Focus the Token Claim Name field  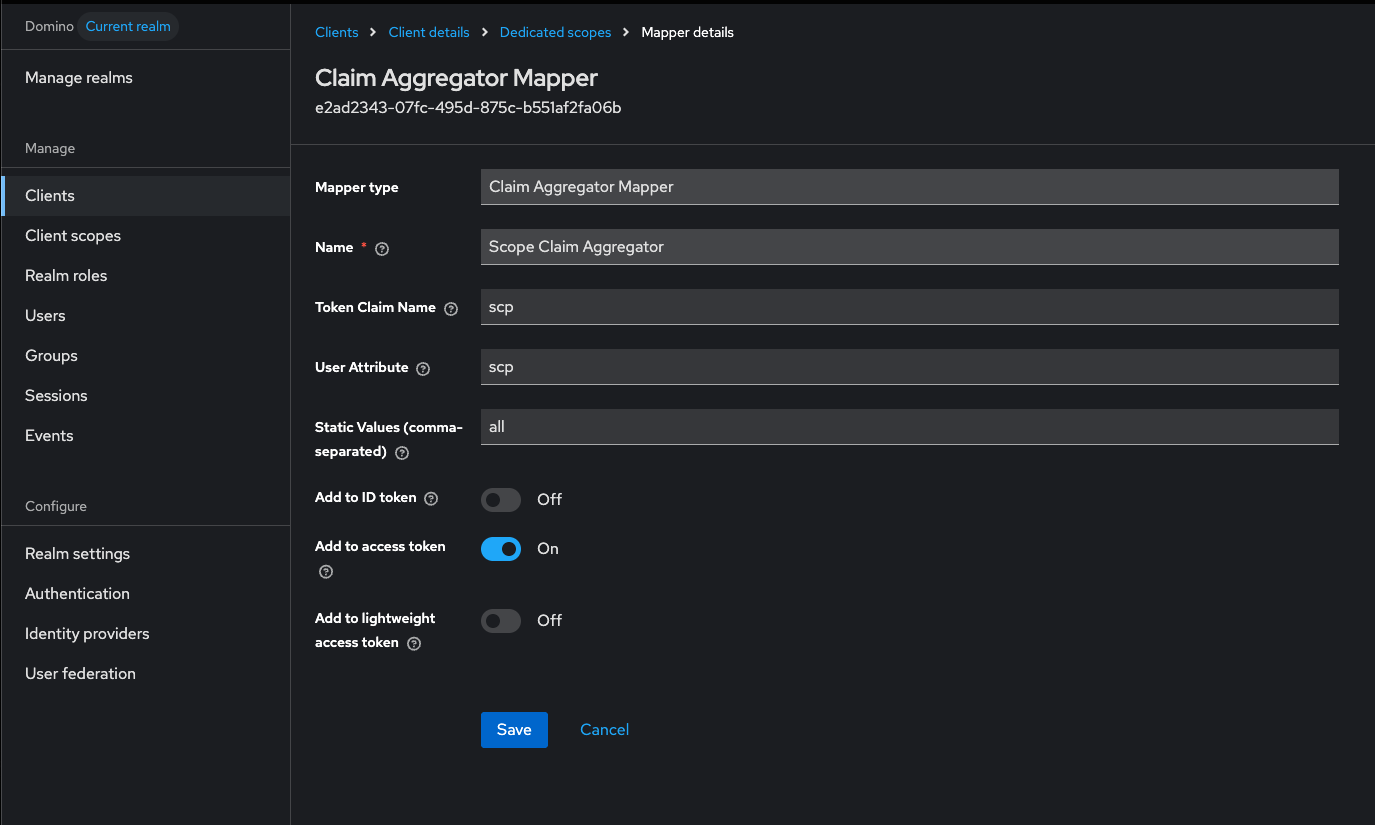pyautogui.click(x=909, y=307)
